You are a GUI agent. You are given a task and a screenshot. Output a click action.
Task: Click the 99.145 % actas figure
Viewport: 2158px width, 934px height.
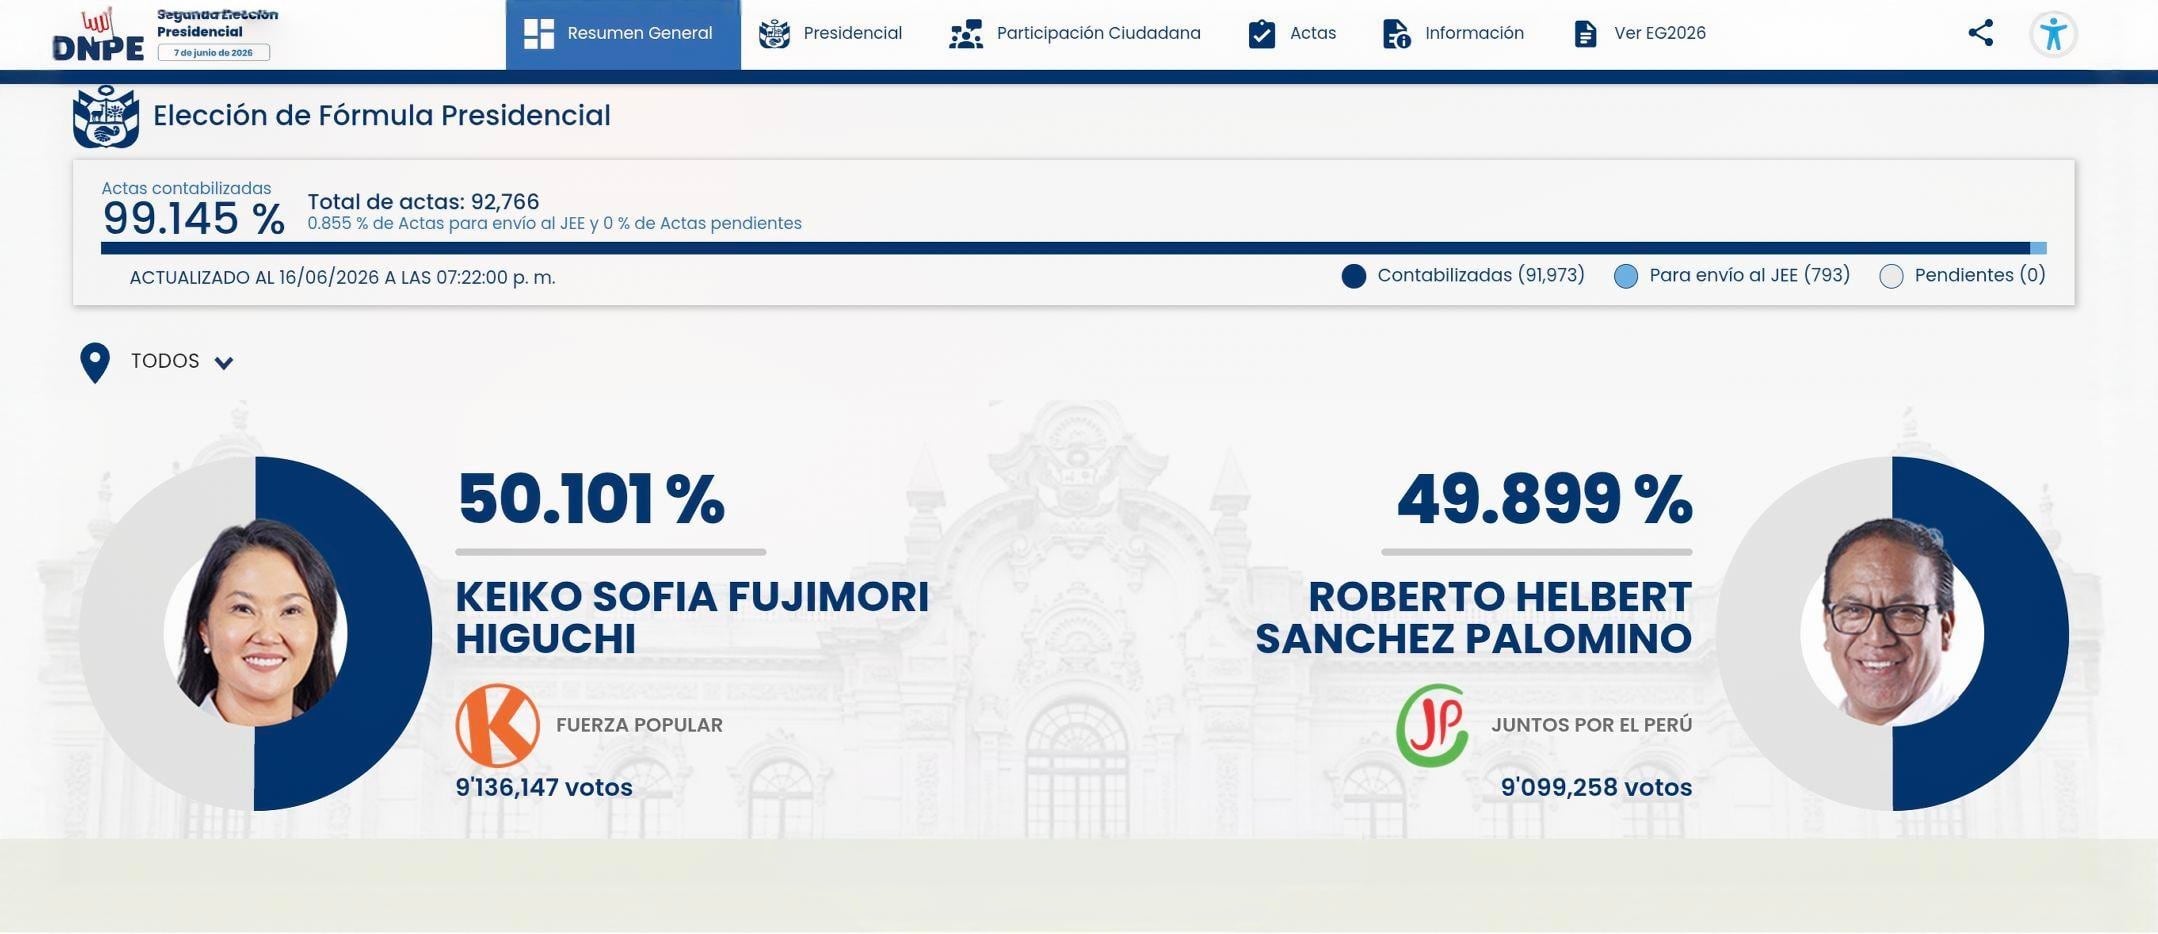pos(193,219)
